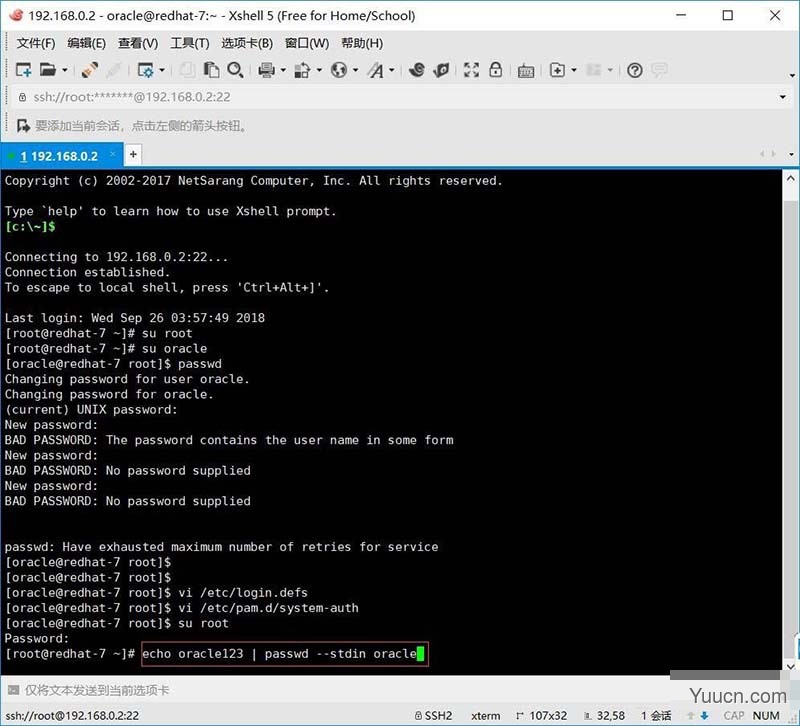Click the blue download arrow status icon
800x726 pixels.
705,716
